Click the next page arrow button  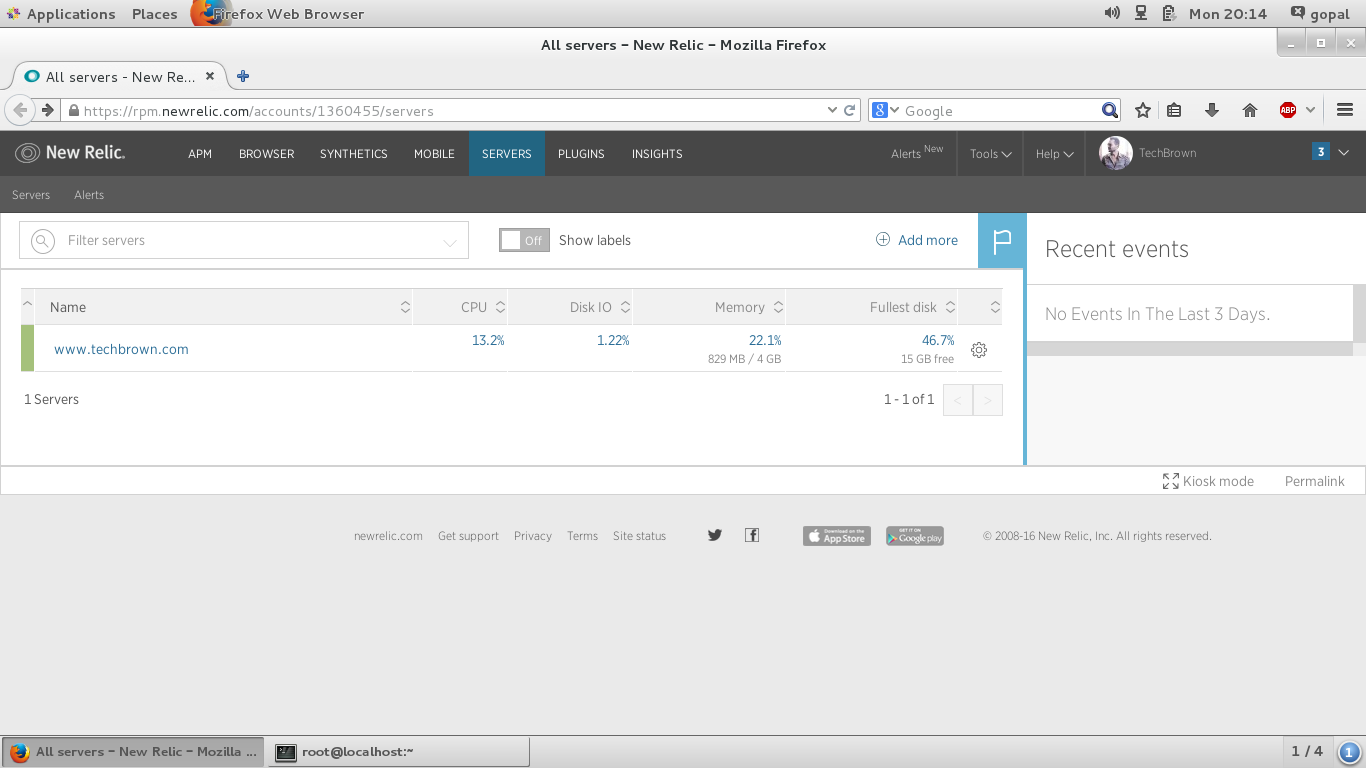click(988, 401)
